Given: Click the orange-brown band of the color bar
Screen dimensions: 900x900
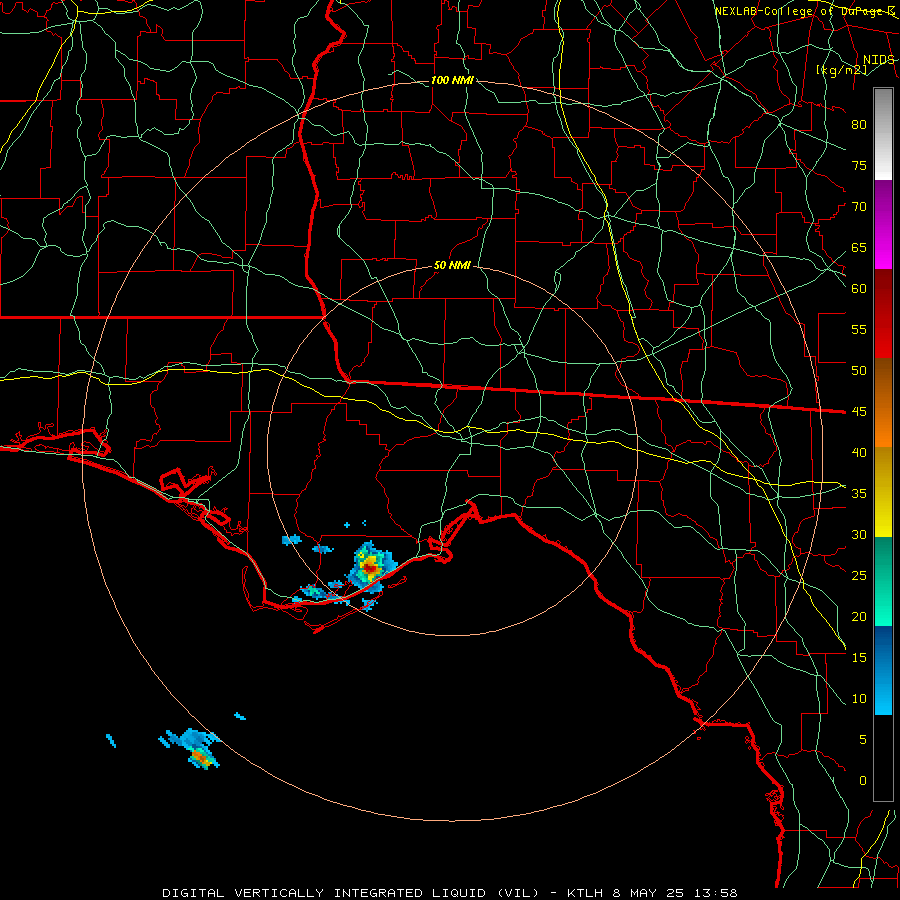Looking at the screenshot, I should (883, 403).
